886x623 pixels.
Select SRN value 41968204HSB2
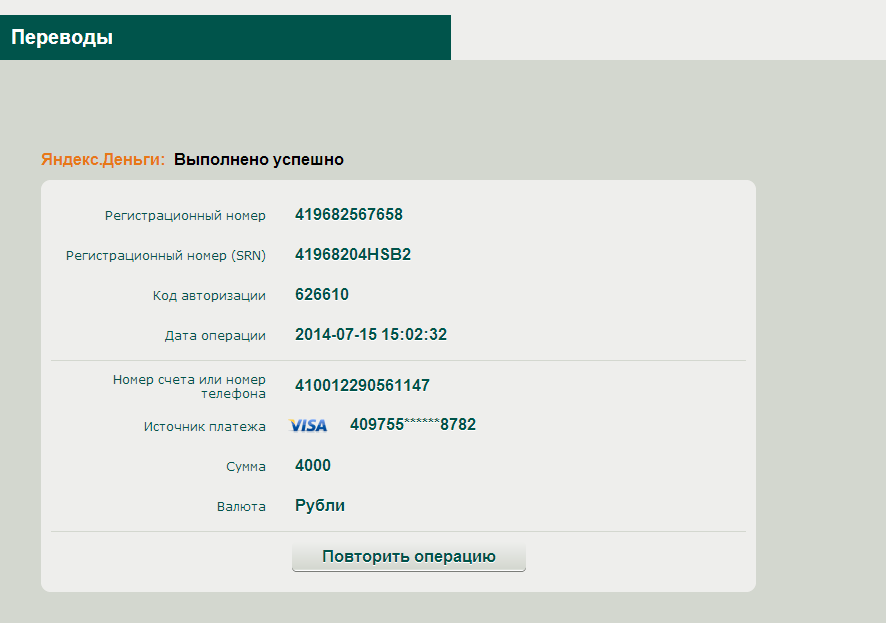pyautogui.click(x=353, y=255)
